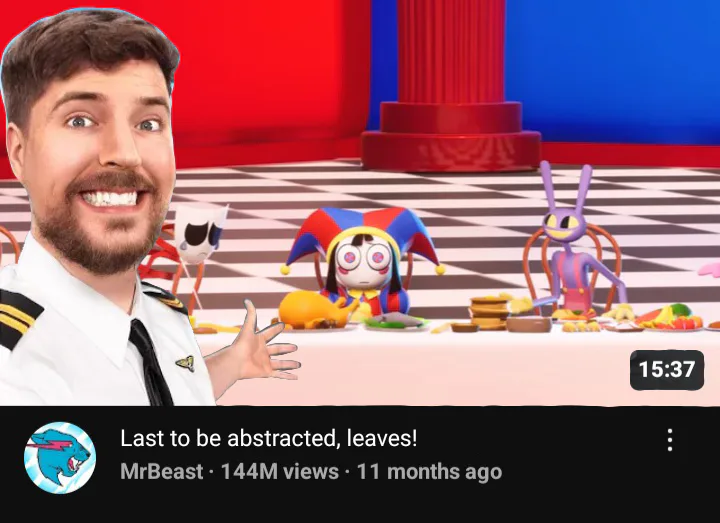Click the red pillar base
This screenshot has height=523, width=720.
pos(450,138)
